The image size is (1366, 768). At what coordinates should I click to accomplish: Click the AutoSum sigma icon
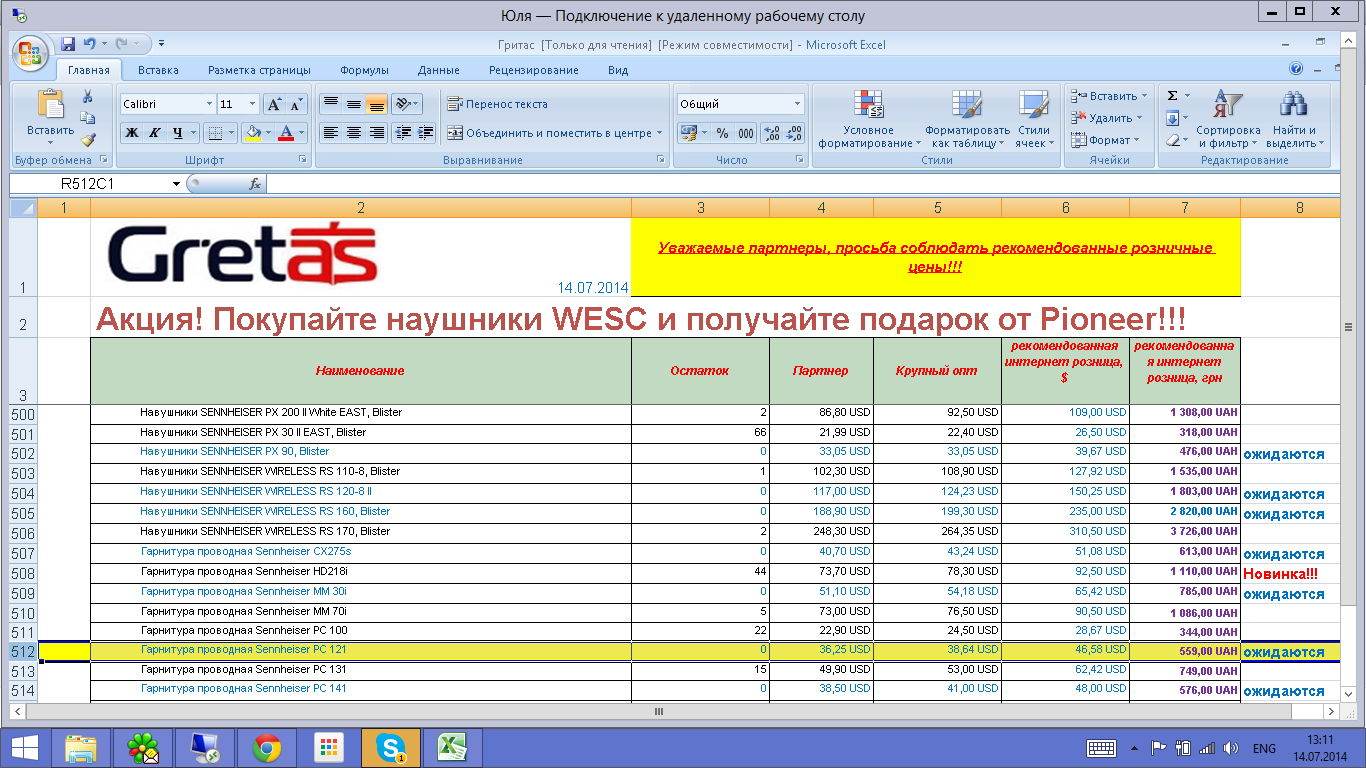1173,96
